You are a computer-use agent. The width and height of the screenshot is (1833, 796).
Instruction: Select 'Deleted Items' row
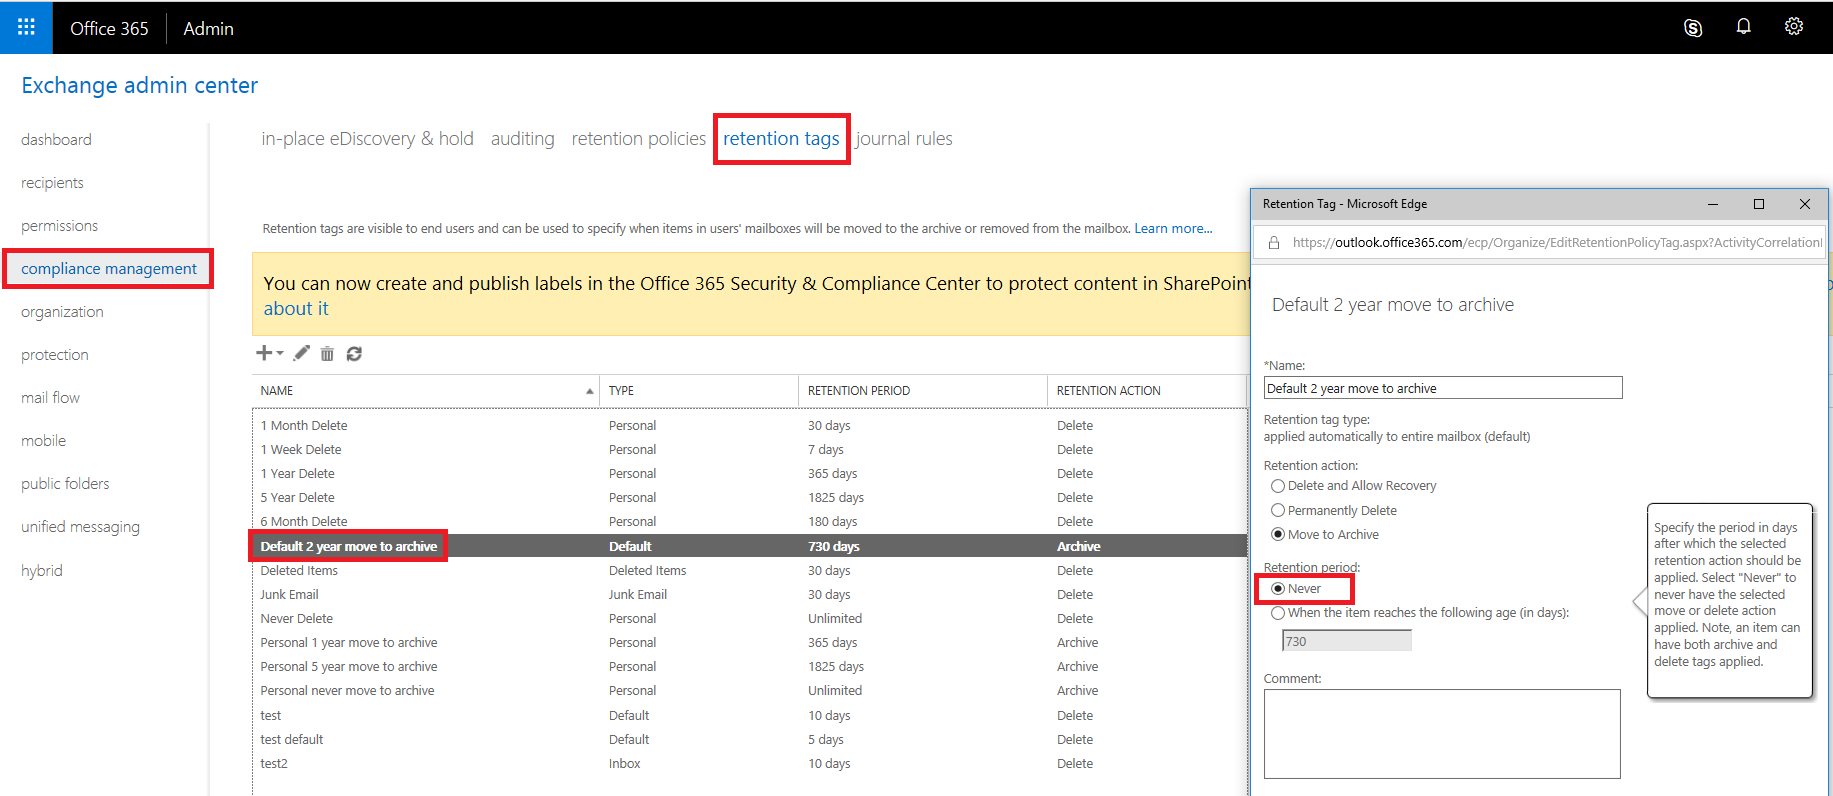[750, 571]
